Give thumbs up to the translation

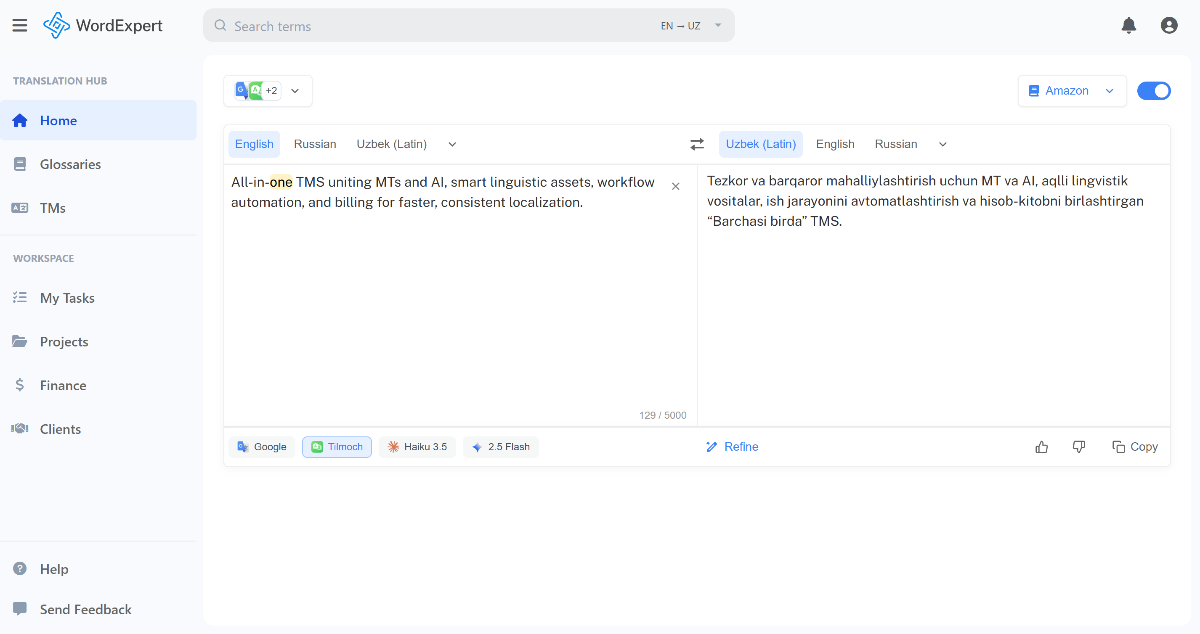1041,446
